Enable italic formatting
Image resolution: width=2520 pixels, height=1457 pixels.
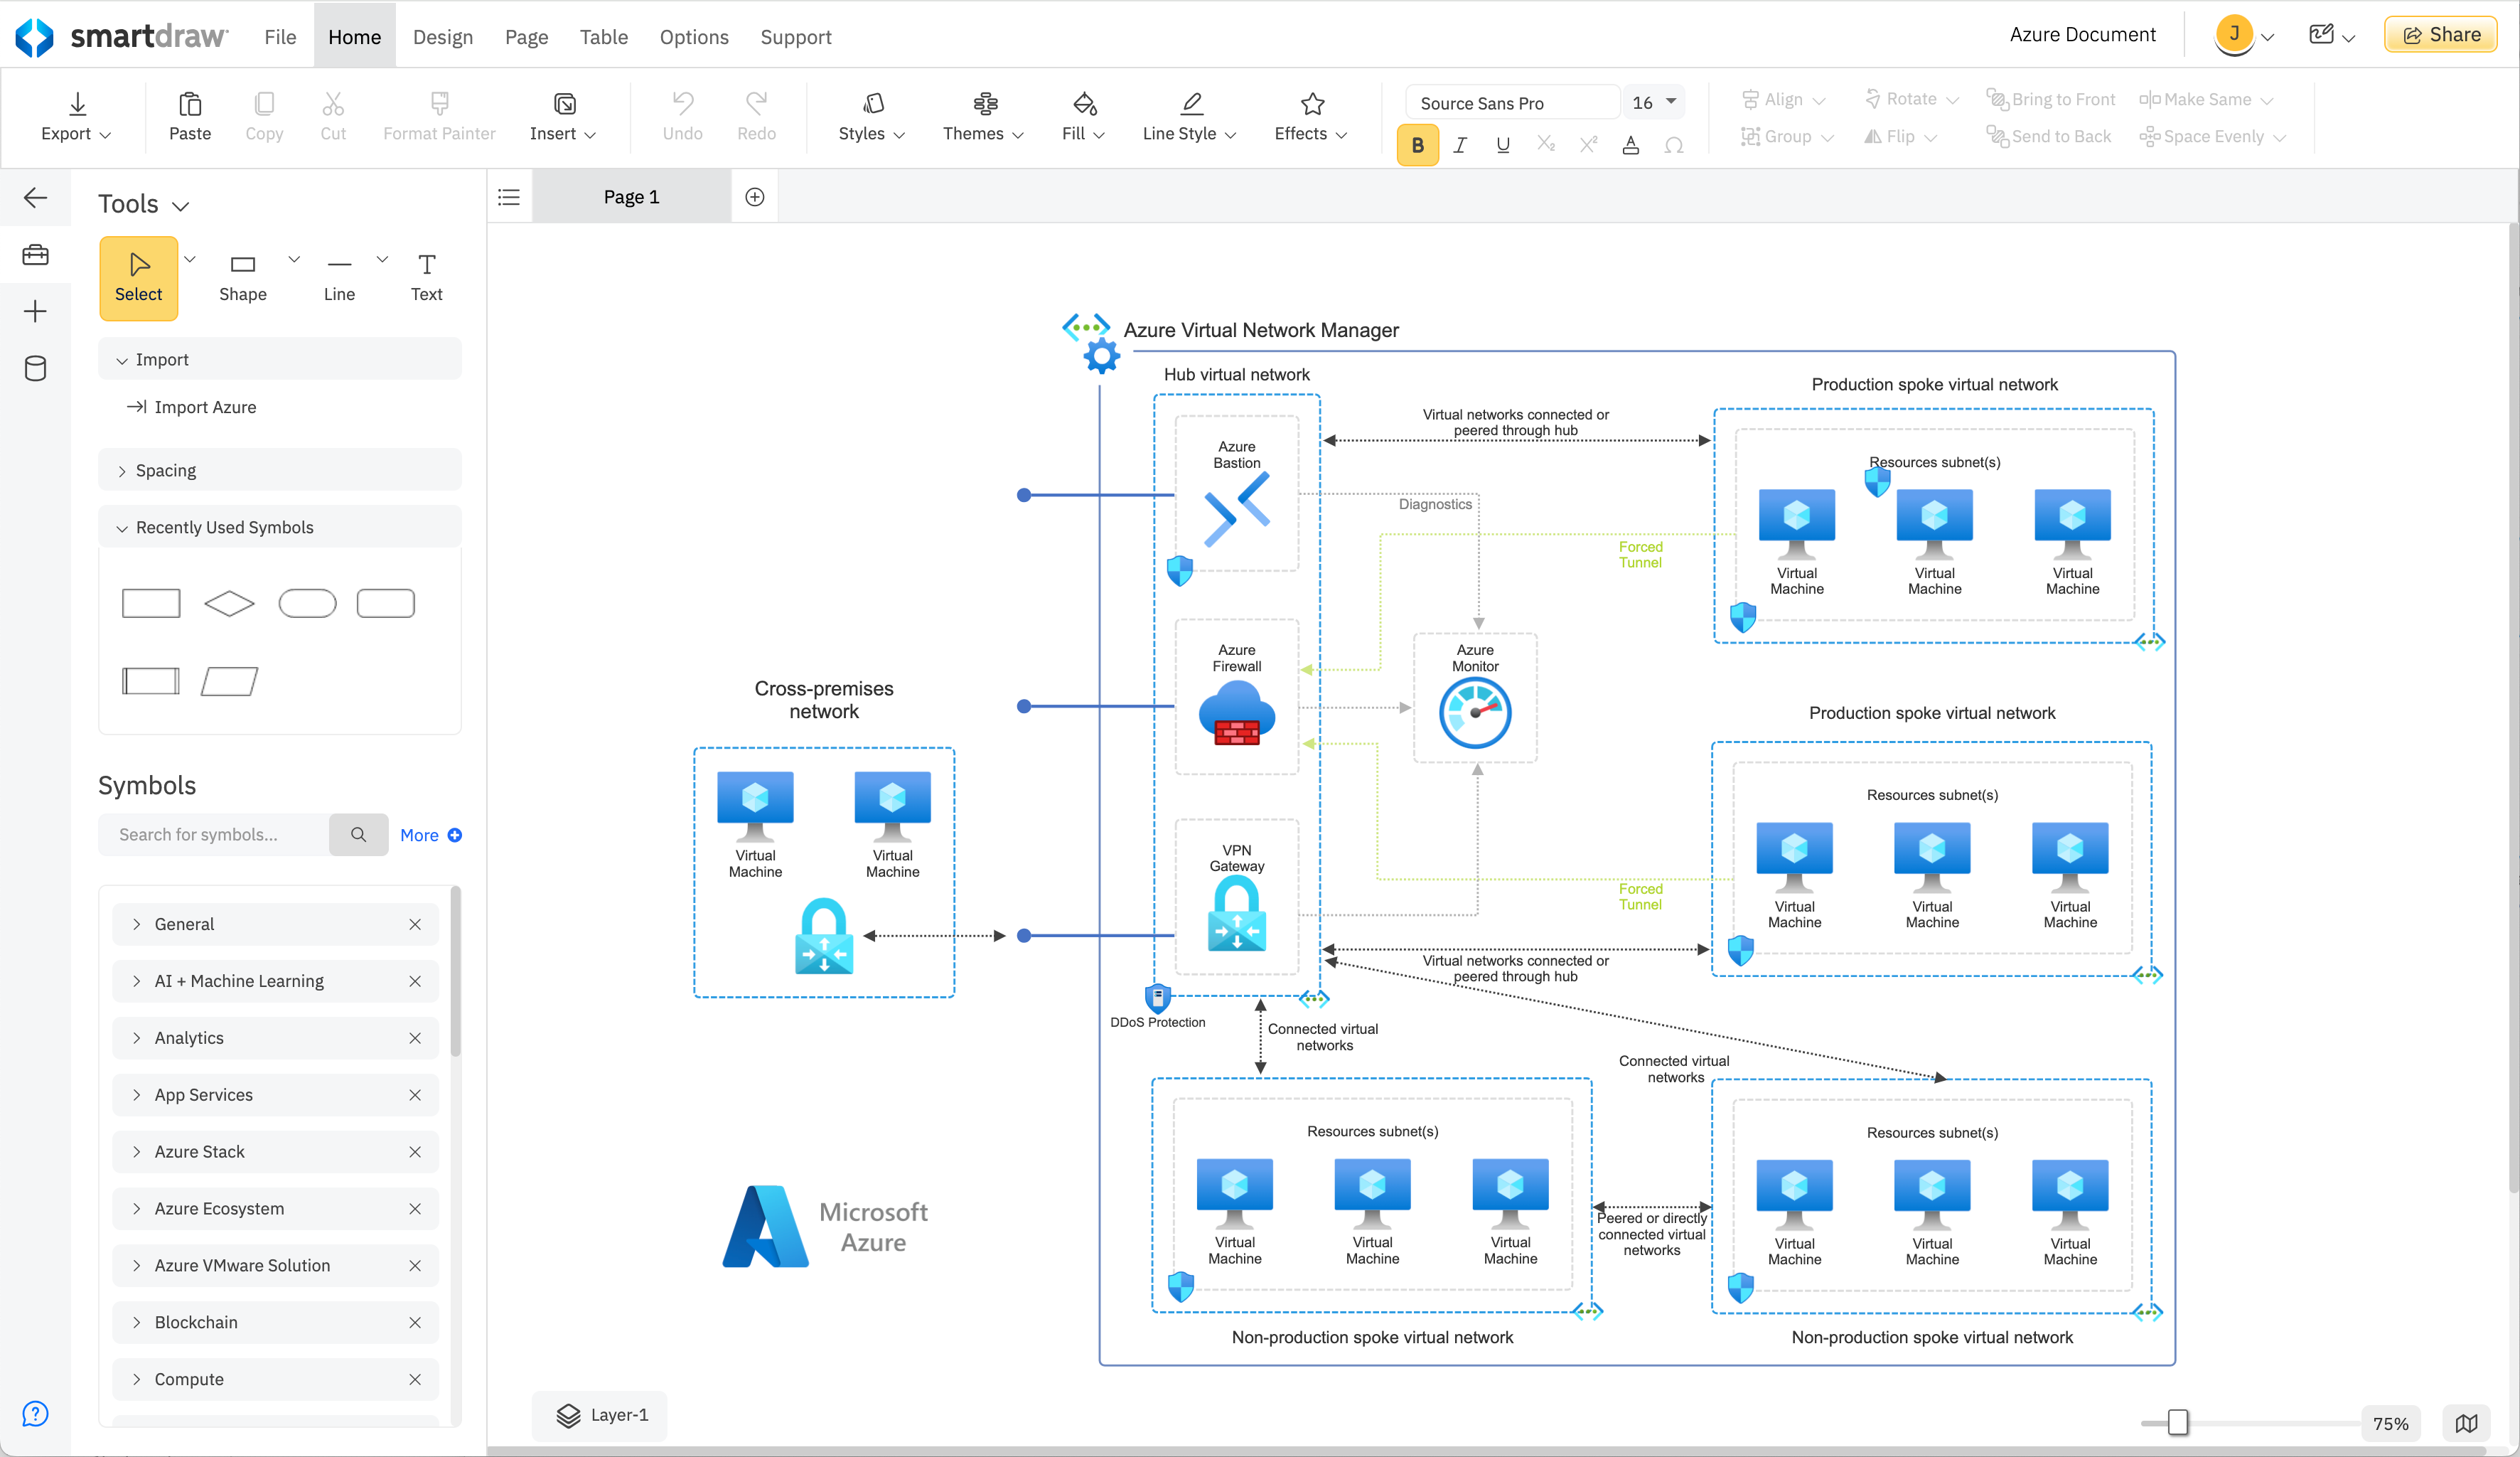[1459, 144]
